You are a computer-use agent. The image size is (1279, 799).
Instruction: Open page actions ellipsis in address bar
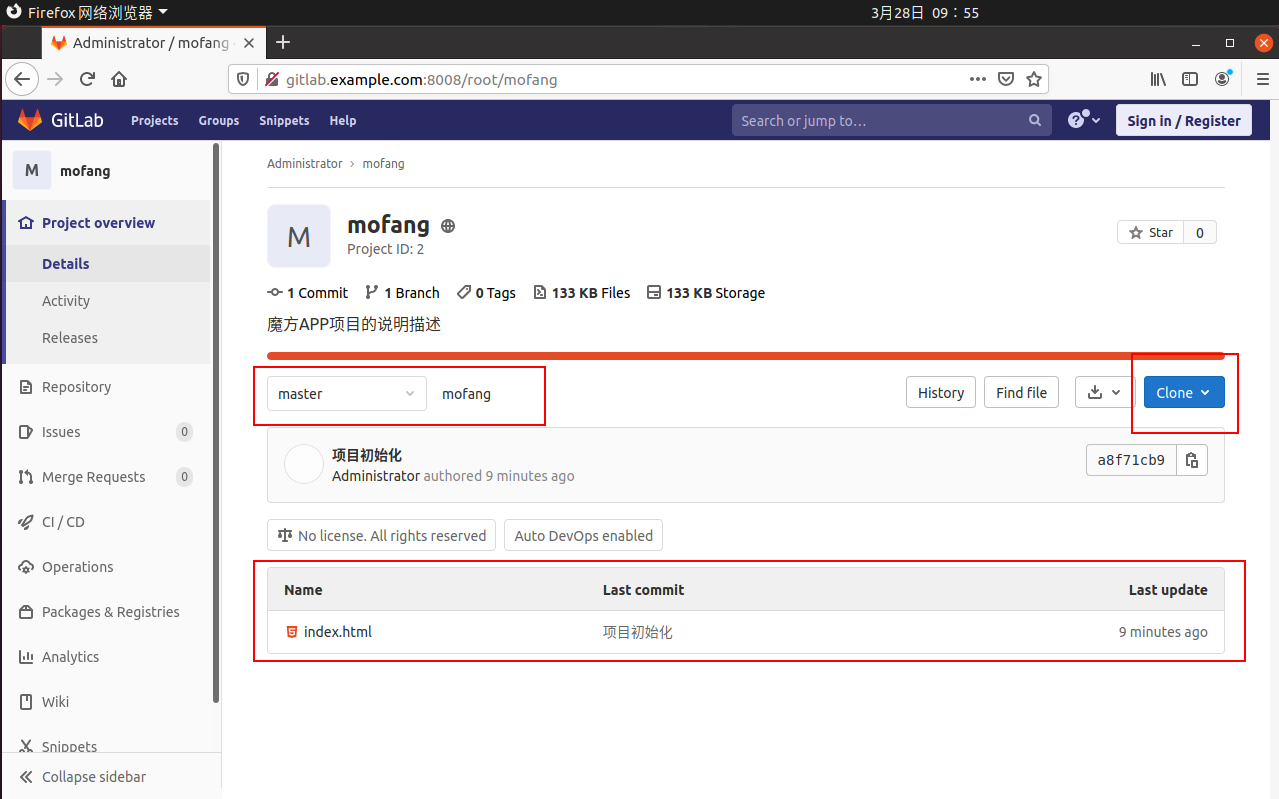[x=978, y=79]
